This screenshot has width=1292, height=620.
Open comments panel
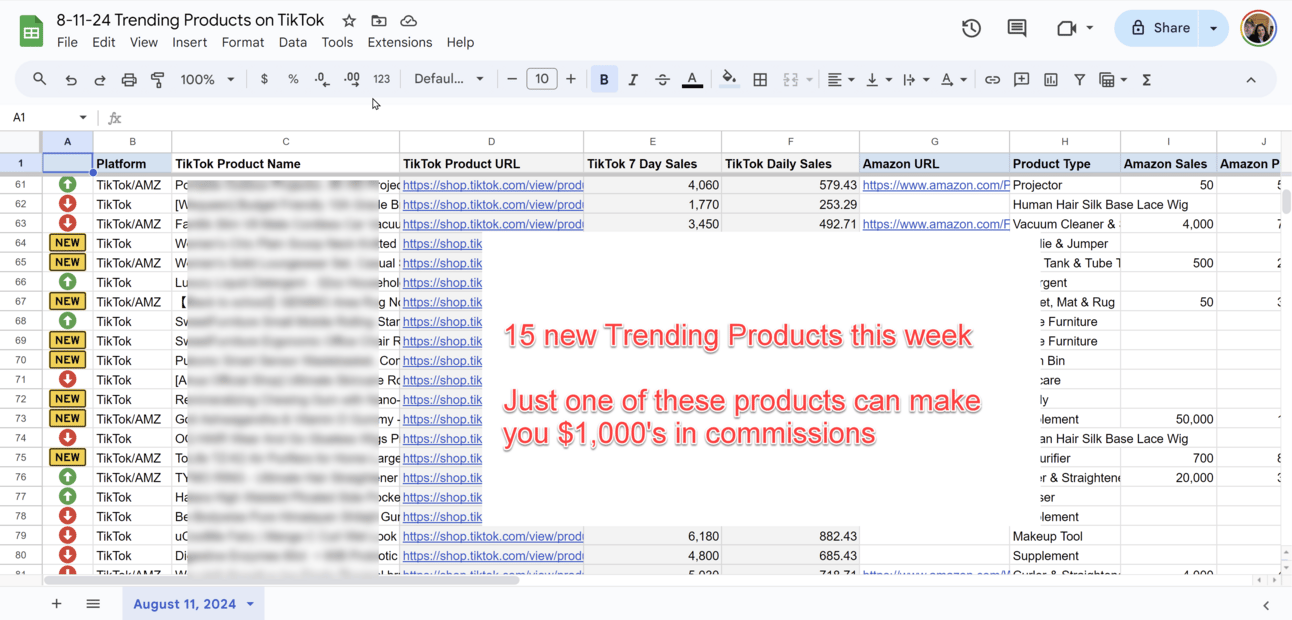(x=1017, y=28)
